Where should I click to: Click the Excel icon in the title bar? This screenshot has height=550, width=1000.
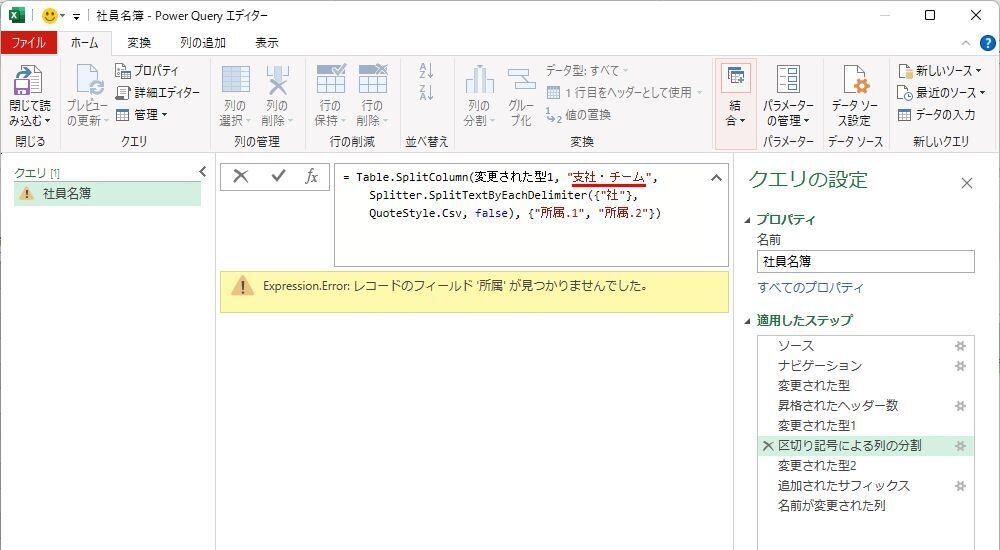pos(17,15)
